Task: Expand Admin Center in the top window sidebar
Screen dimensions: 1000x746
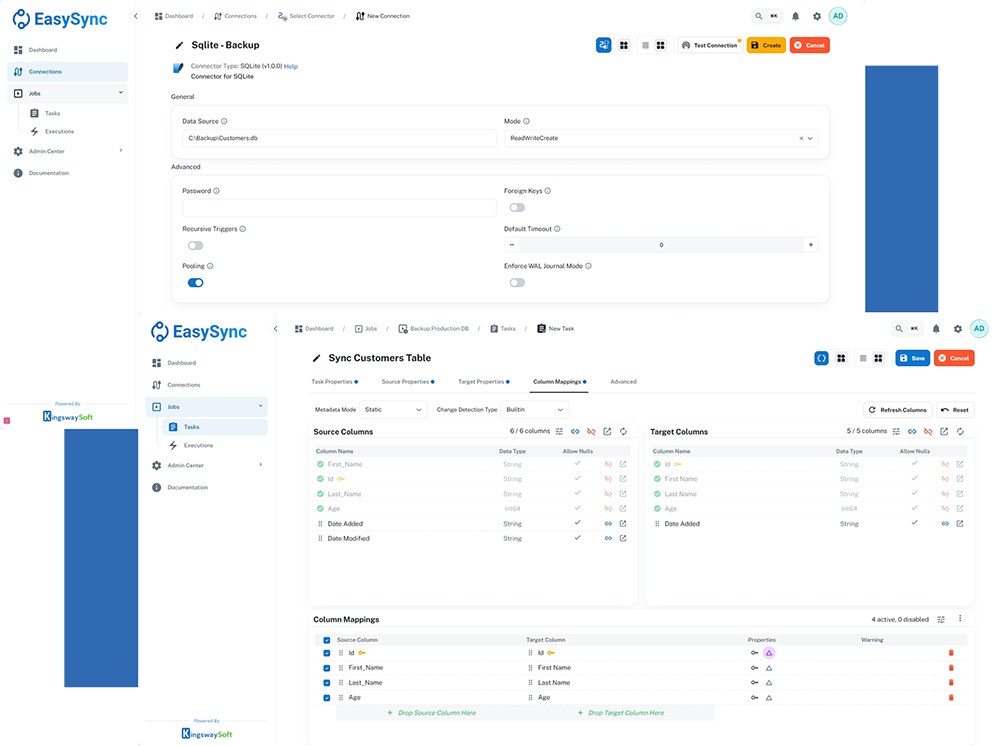Action: click(x=121, y=151)
